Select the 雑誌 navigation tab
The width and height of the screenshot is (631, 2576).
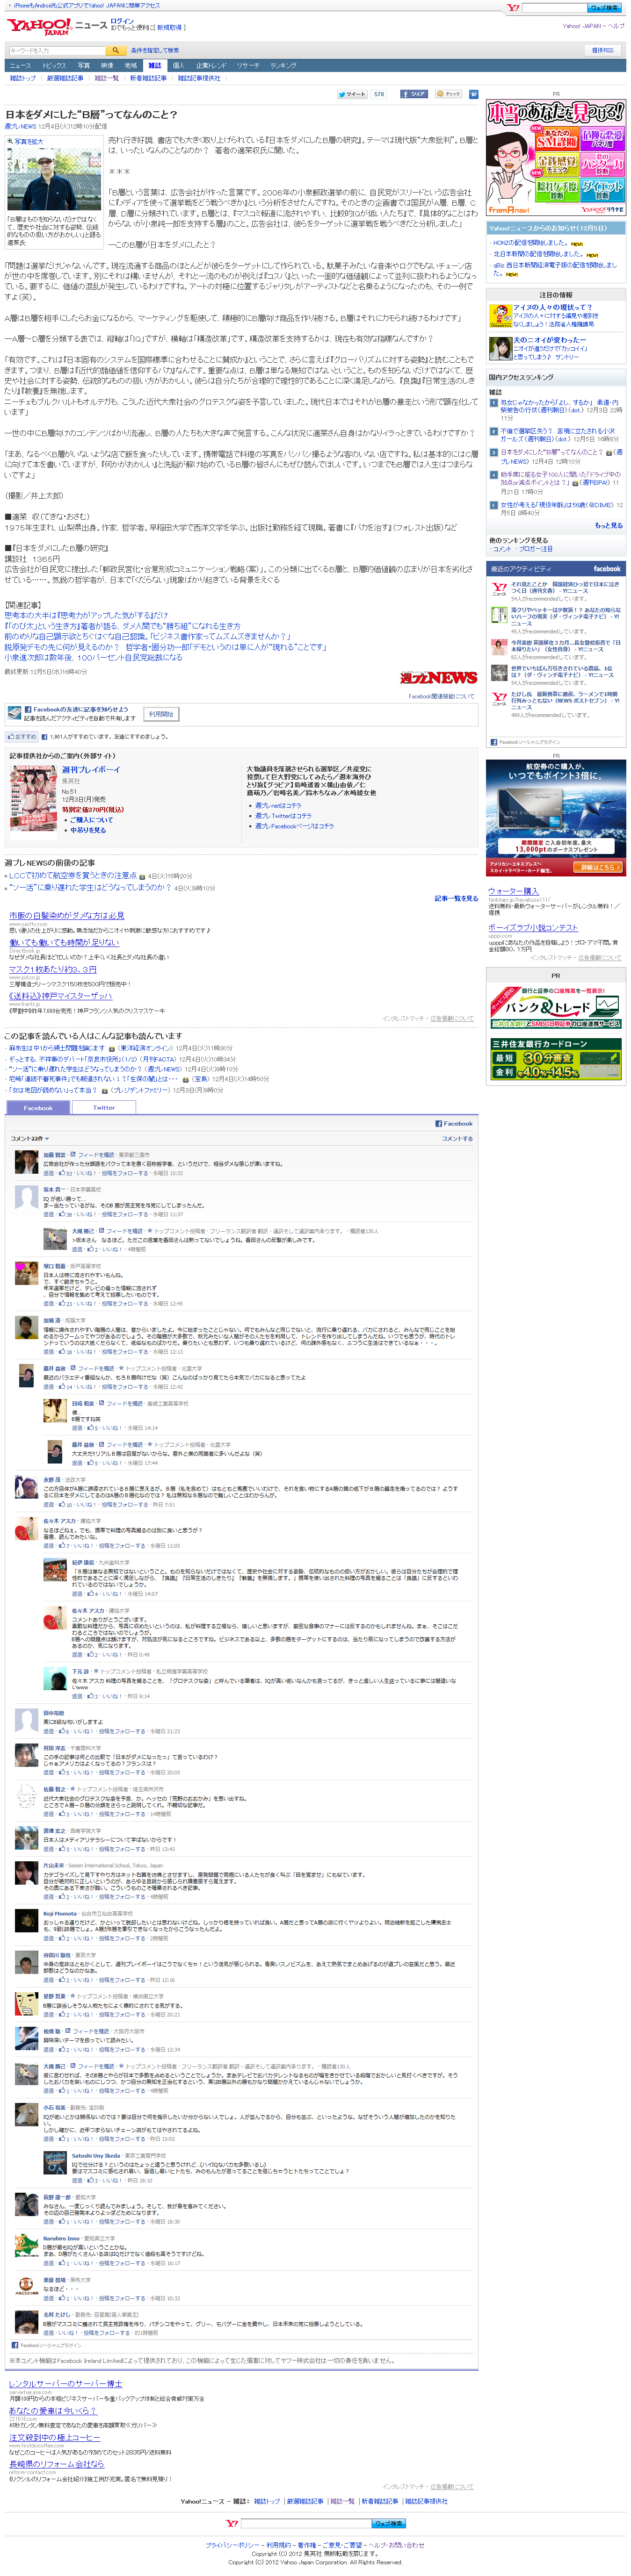pos(154,66)
